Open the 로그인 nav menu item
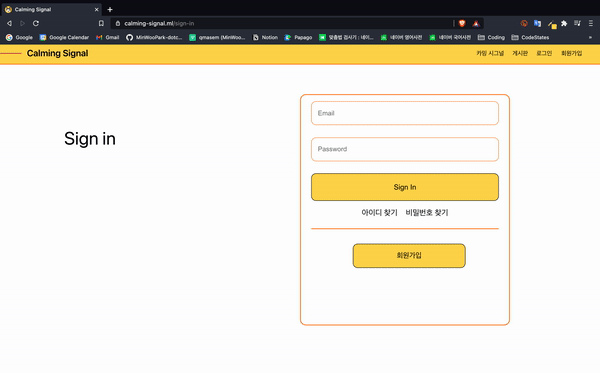This screenshot has width=600, height=375. 544,53
